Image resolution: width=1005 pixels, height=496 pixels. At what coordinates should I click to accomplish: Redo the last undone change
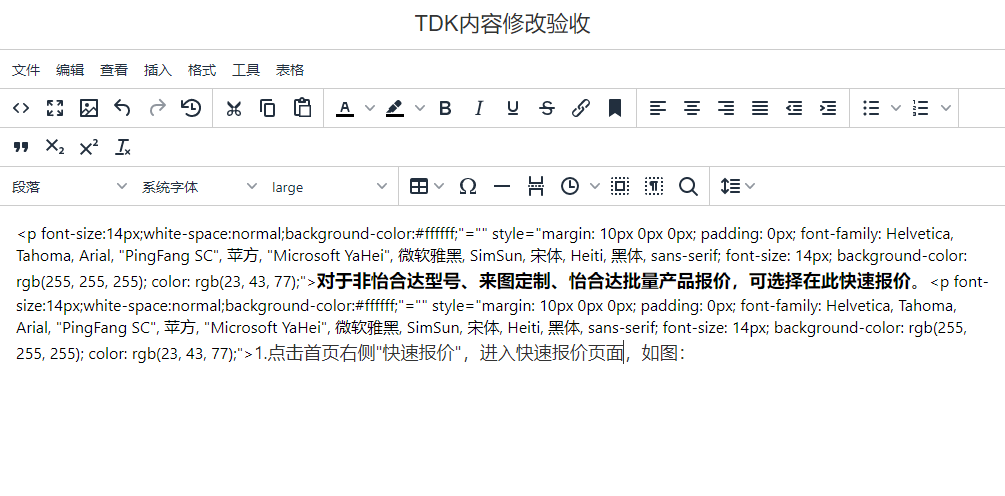coord(157,108)
